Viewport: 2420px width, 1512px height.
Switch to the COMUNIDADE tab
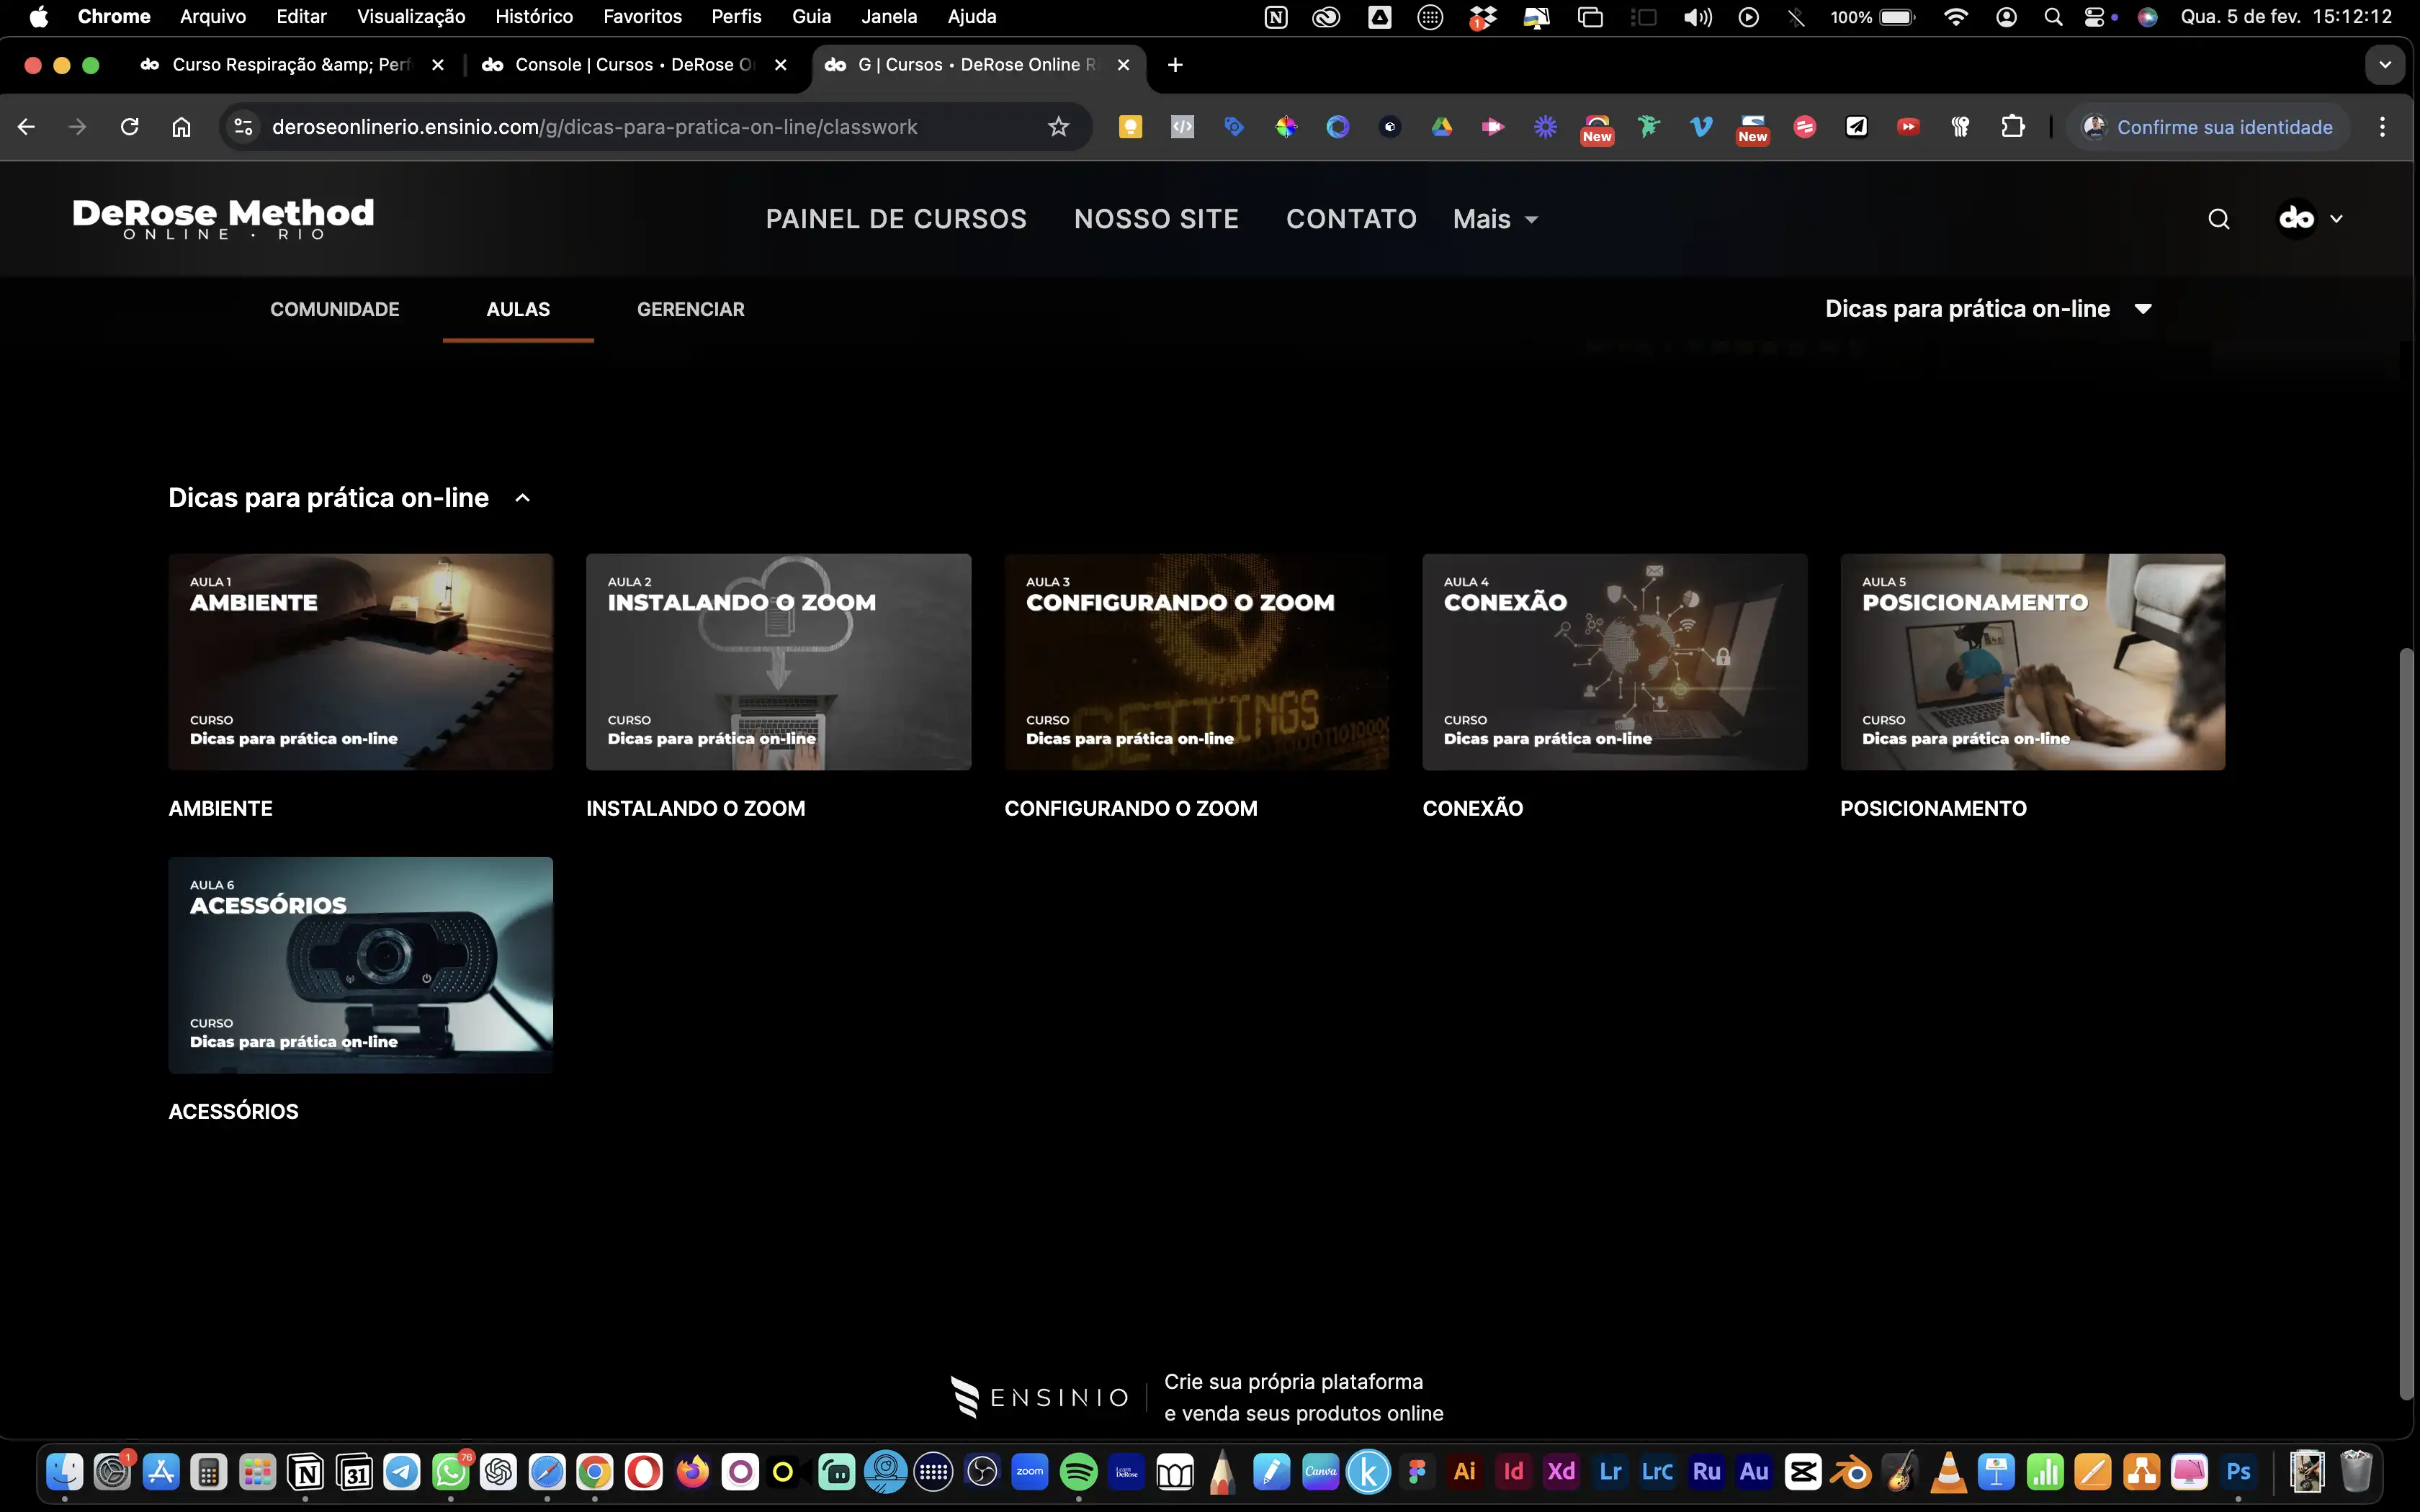point(334,309)
